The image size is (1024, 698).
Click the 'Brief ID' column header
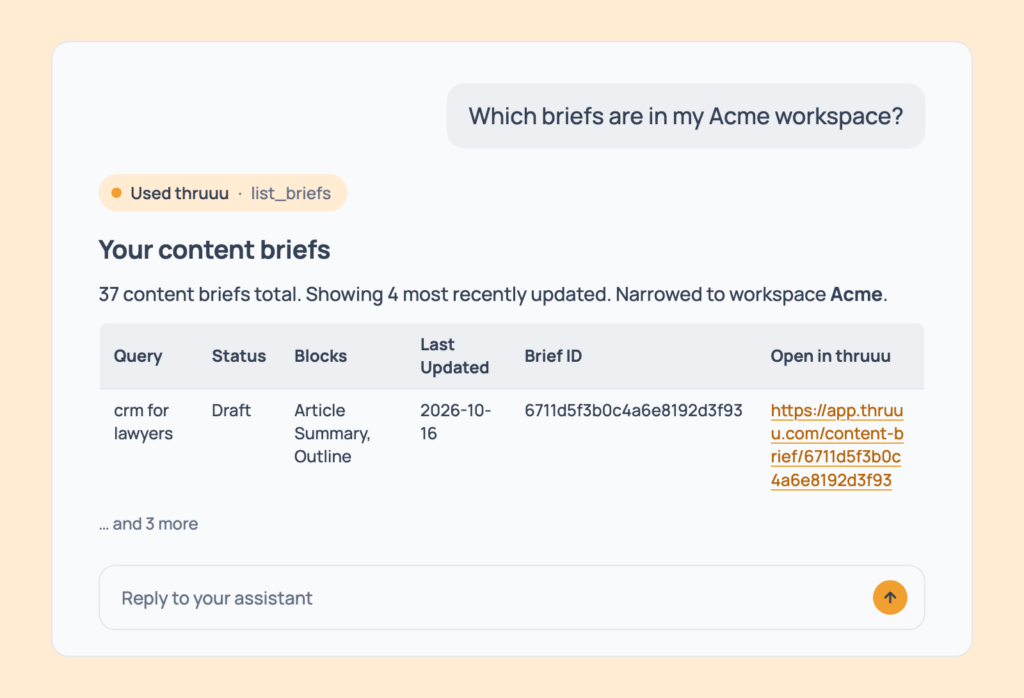[552, 356]
